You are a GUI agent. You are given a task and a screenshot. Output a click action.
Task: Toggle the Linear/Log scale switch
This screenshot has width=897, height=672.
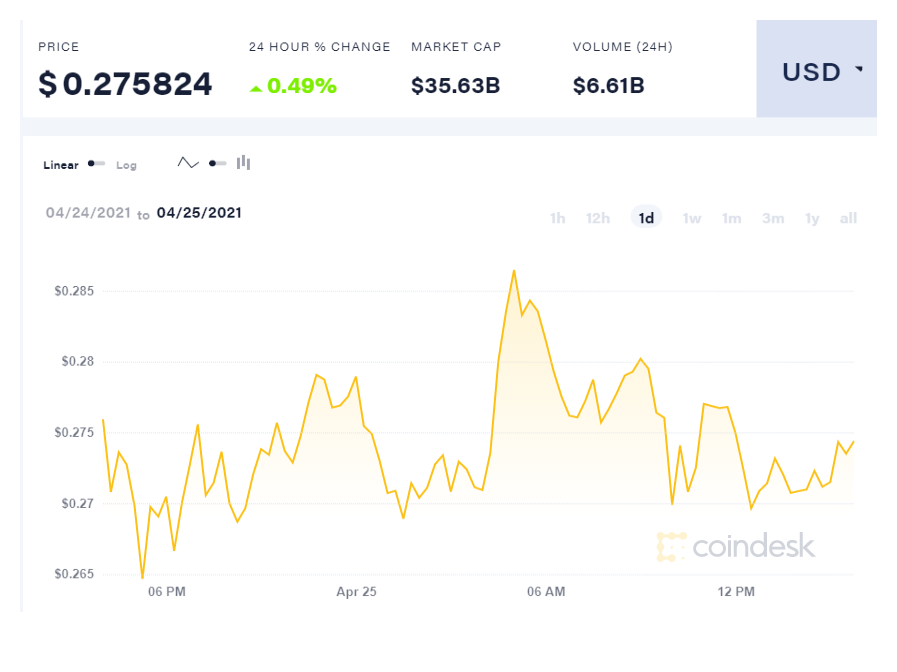click(x=96, y=164)
